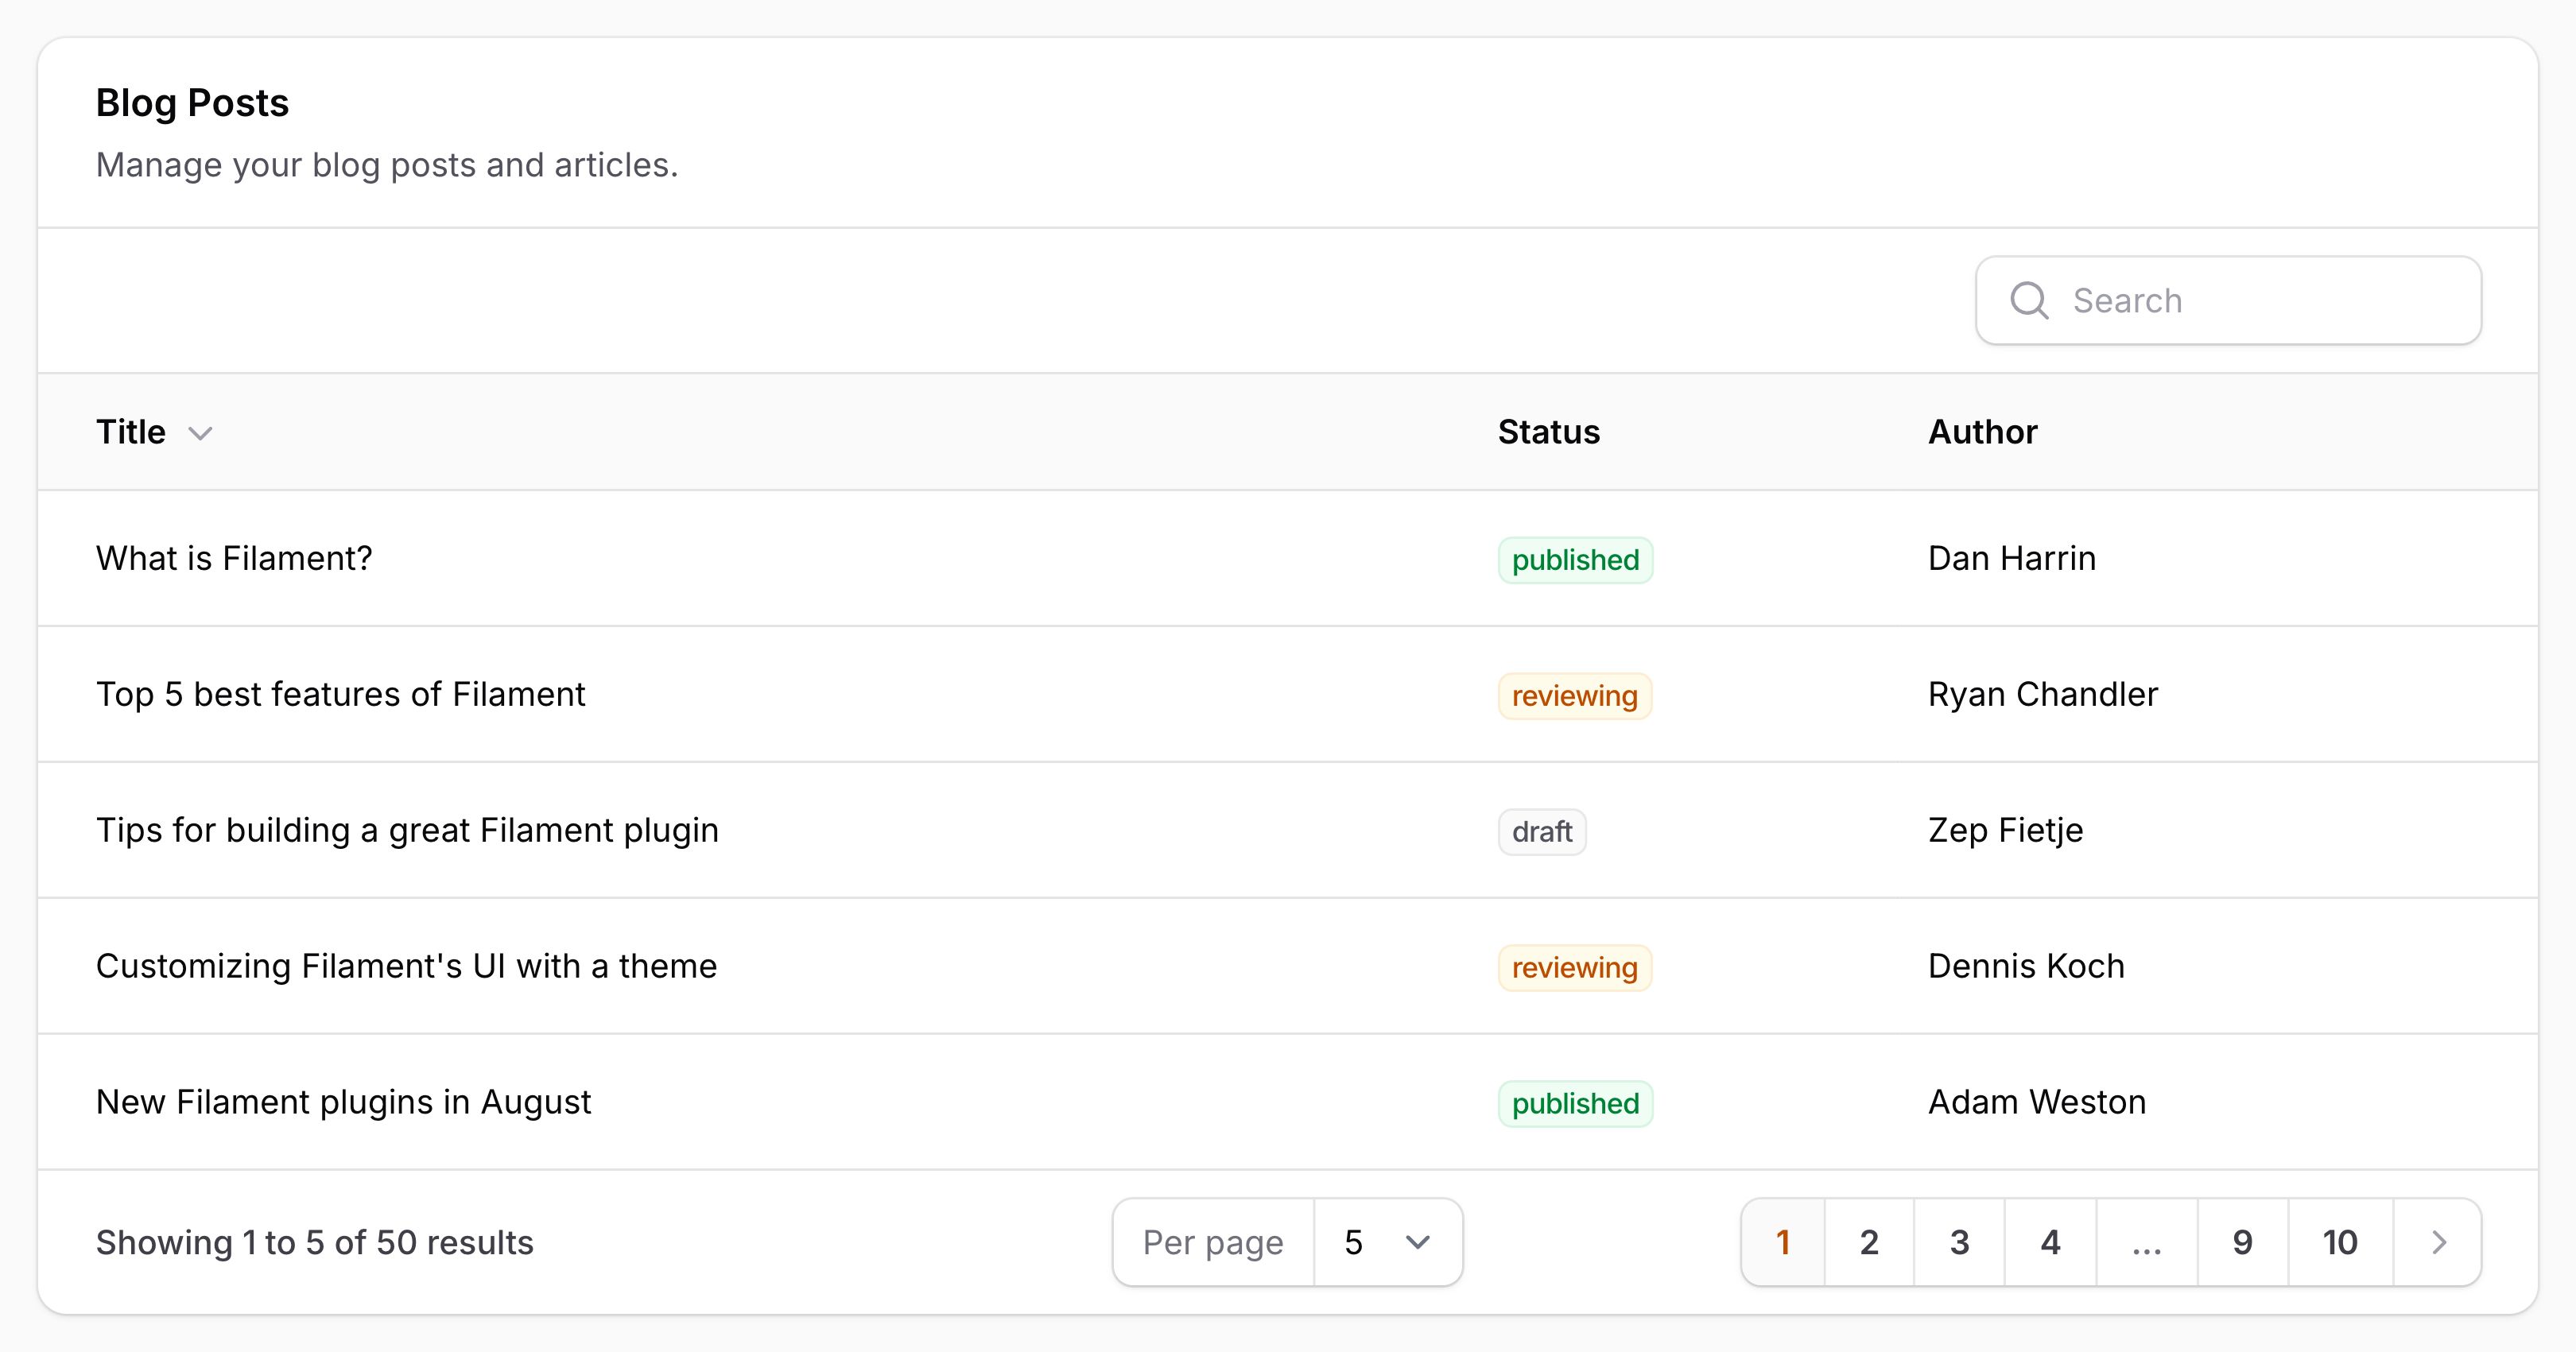Viewport: 2576px width, 1352px height.
Task: Go to next page using arrow icon
Action: click(x=2438, y=1242)
